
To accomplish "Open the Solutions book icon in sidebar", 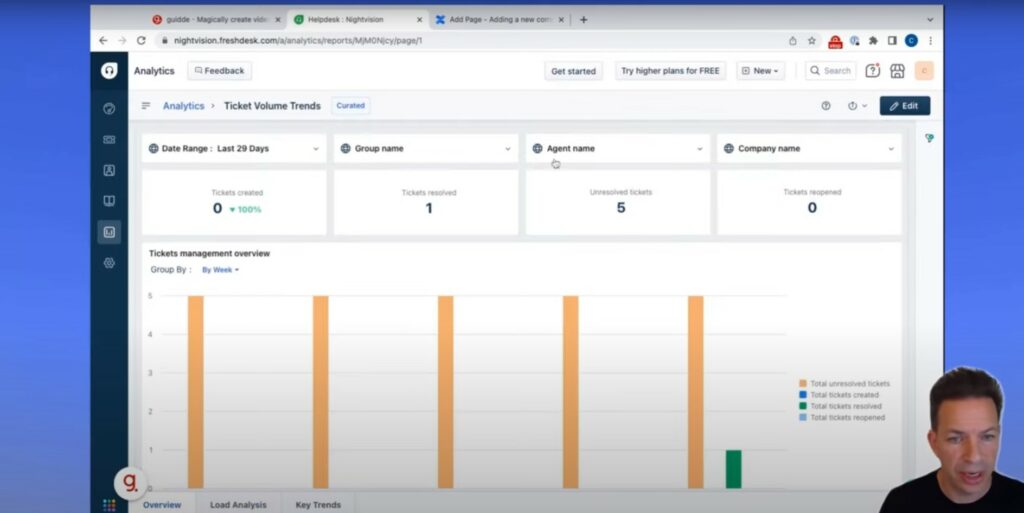I will click(x=109, y=201).
